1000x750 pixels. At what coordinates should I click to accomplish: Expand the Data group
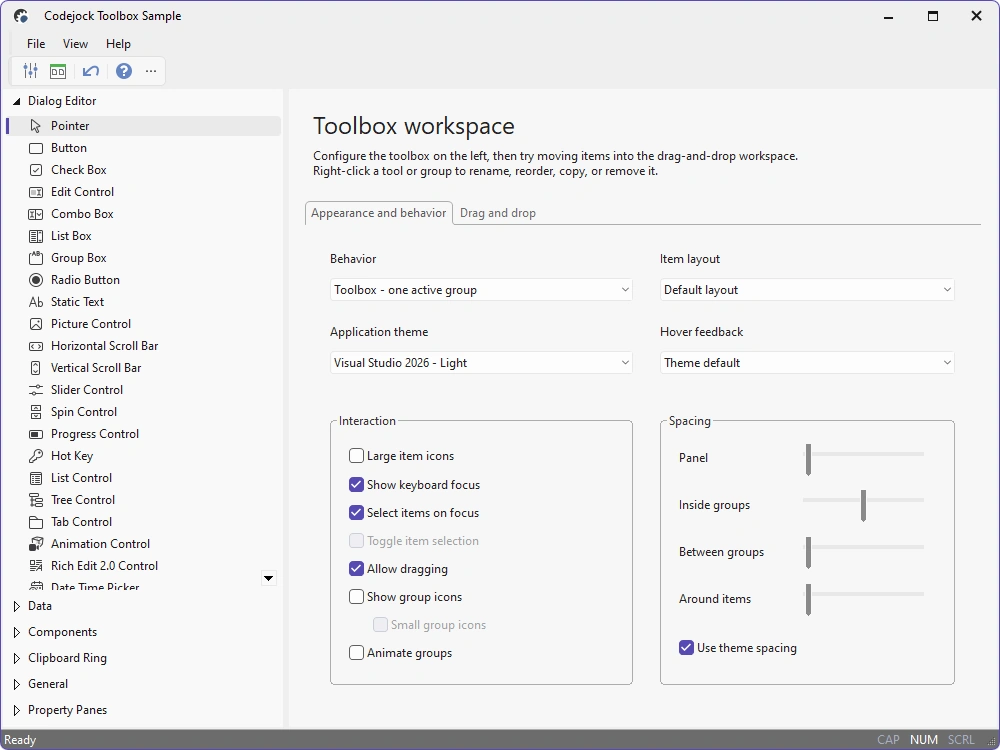(x=17, y=607)
